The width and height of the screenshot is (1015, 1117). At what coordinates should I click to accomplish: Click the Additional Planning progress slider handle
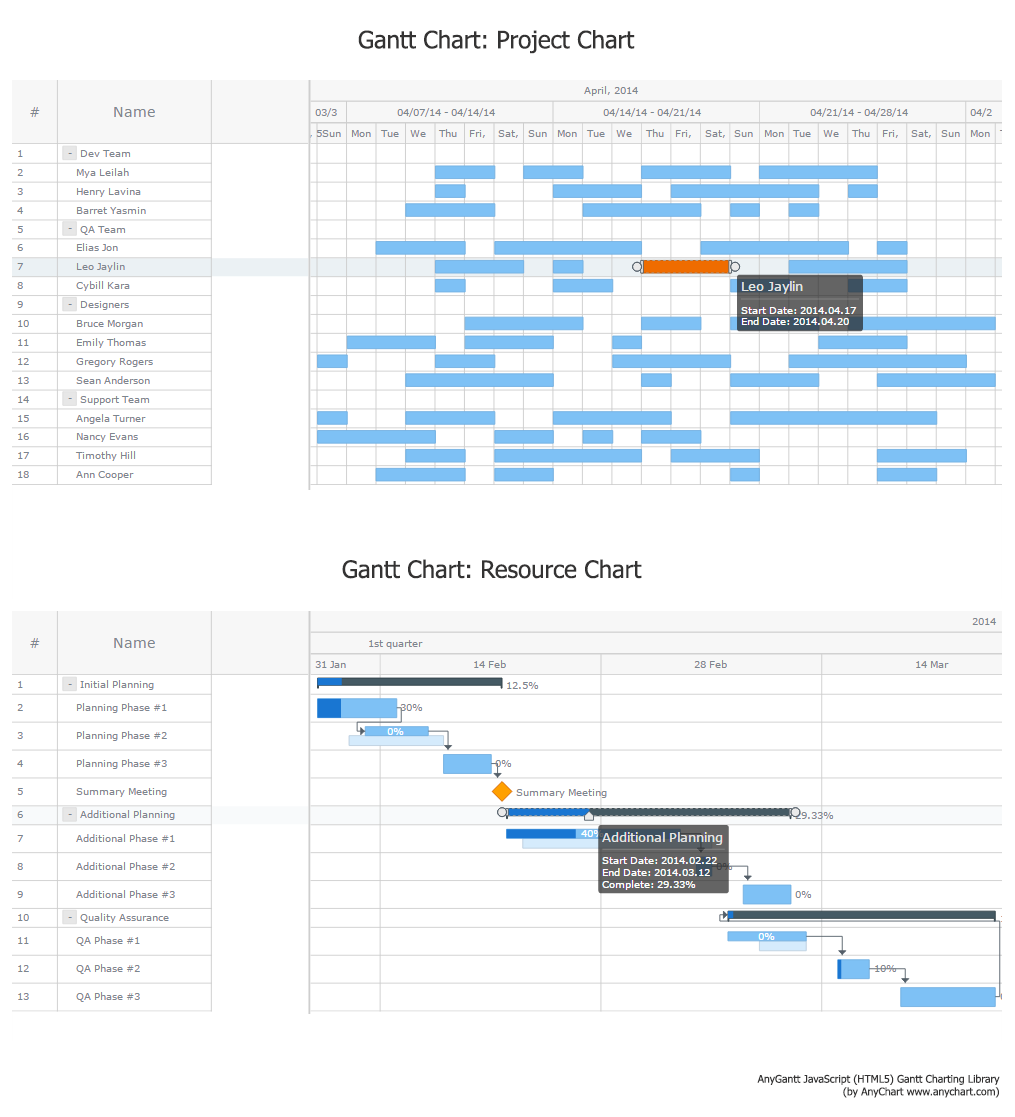(x=589, y=817)
